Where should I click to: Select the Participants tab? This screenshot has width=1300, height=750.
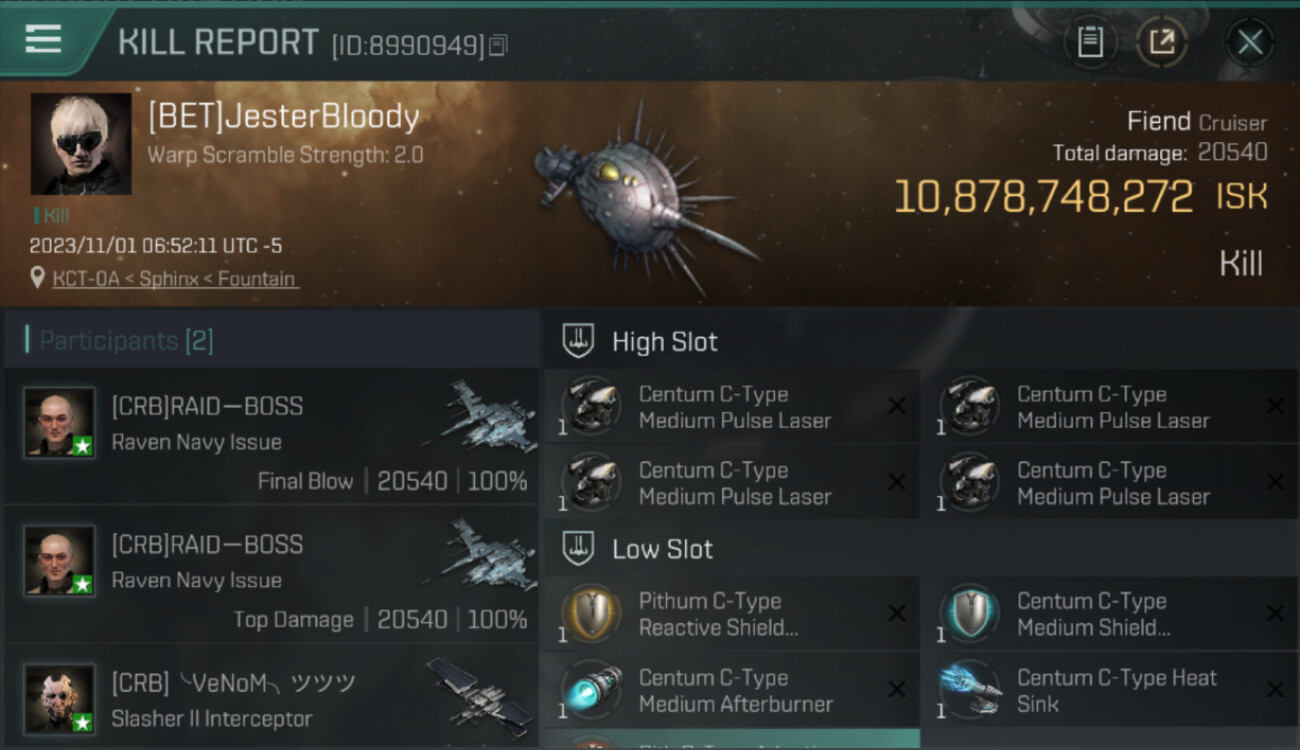tap(126, 341)
